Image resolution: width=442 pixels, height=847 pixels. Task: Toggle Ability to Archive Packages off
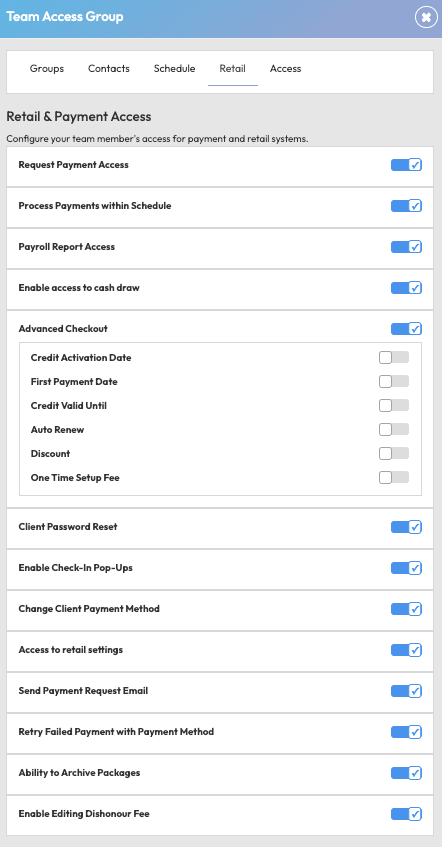(406, 773)
